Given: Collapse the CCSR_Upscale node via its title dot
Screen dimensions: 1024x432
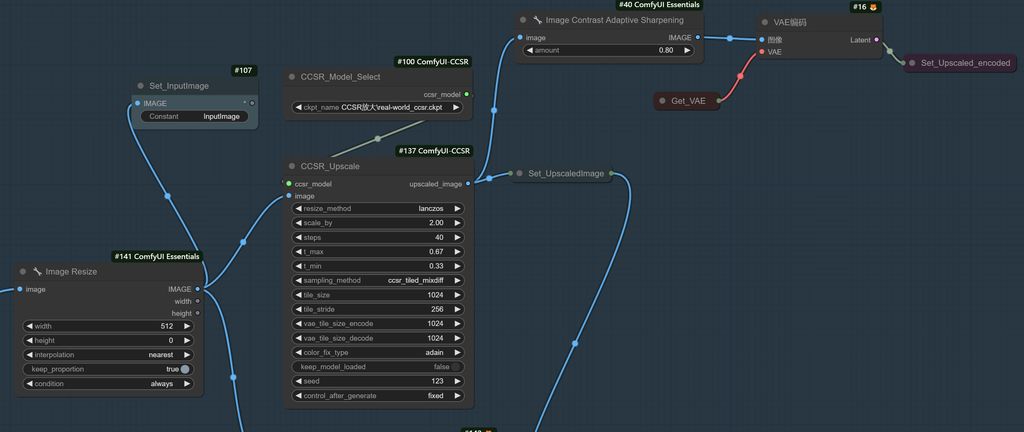Looking at the screenshot, I should [291, 166].
